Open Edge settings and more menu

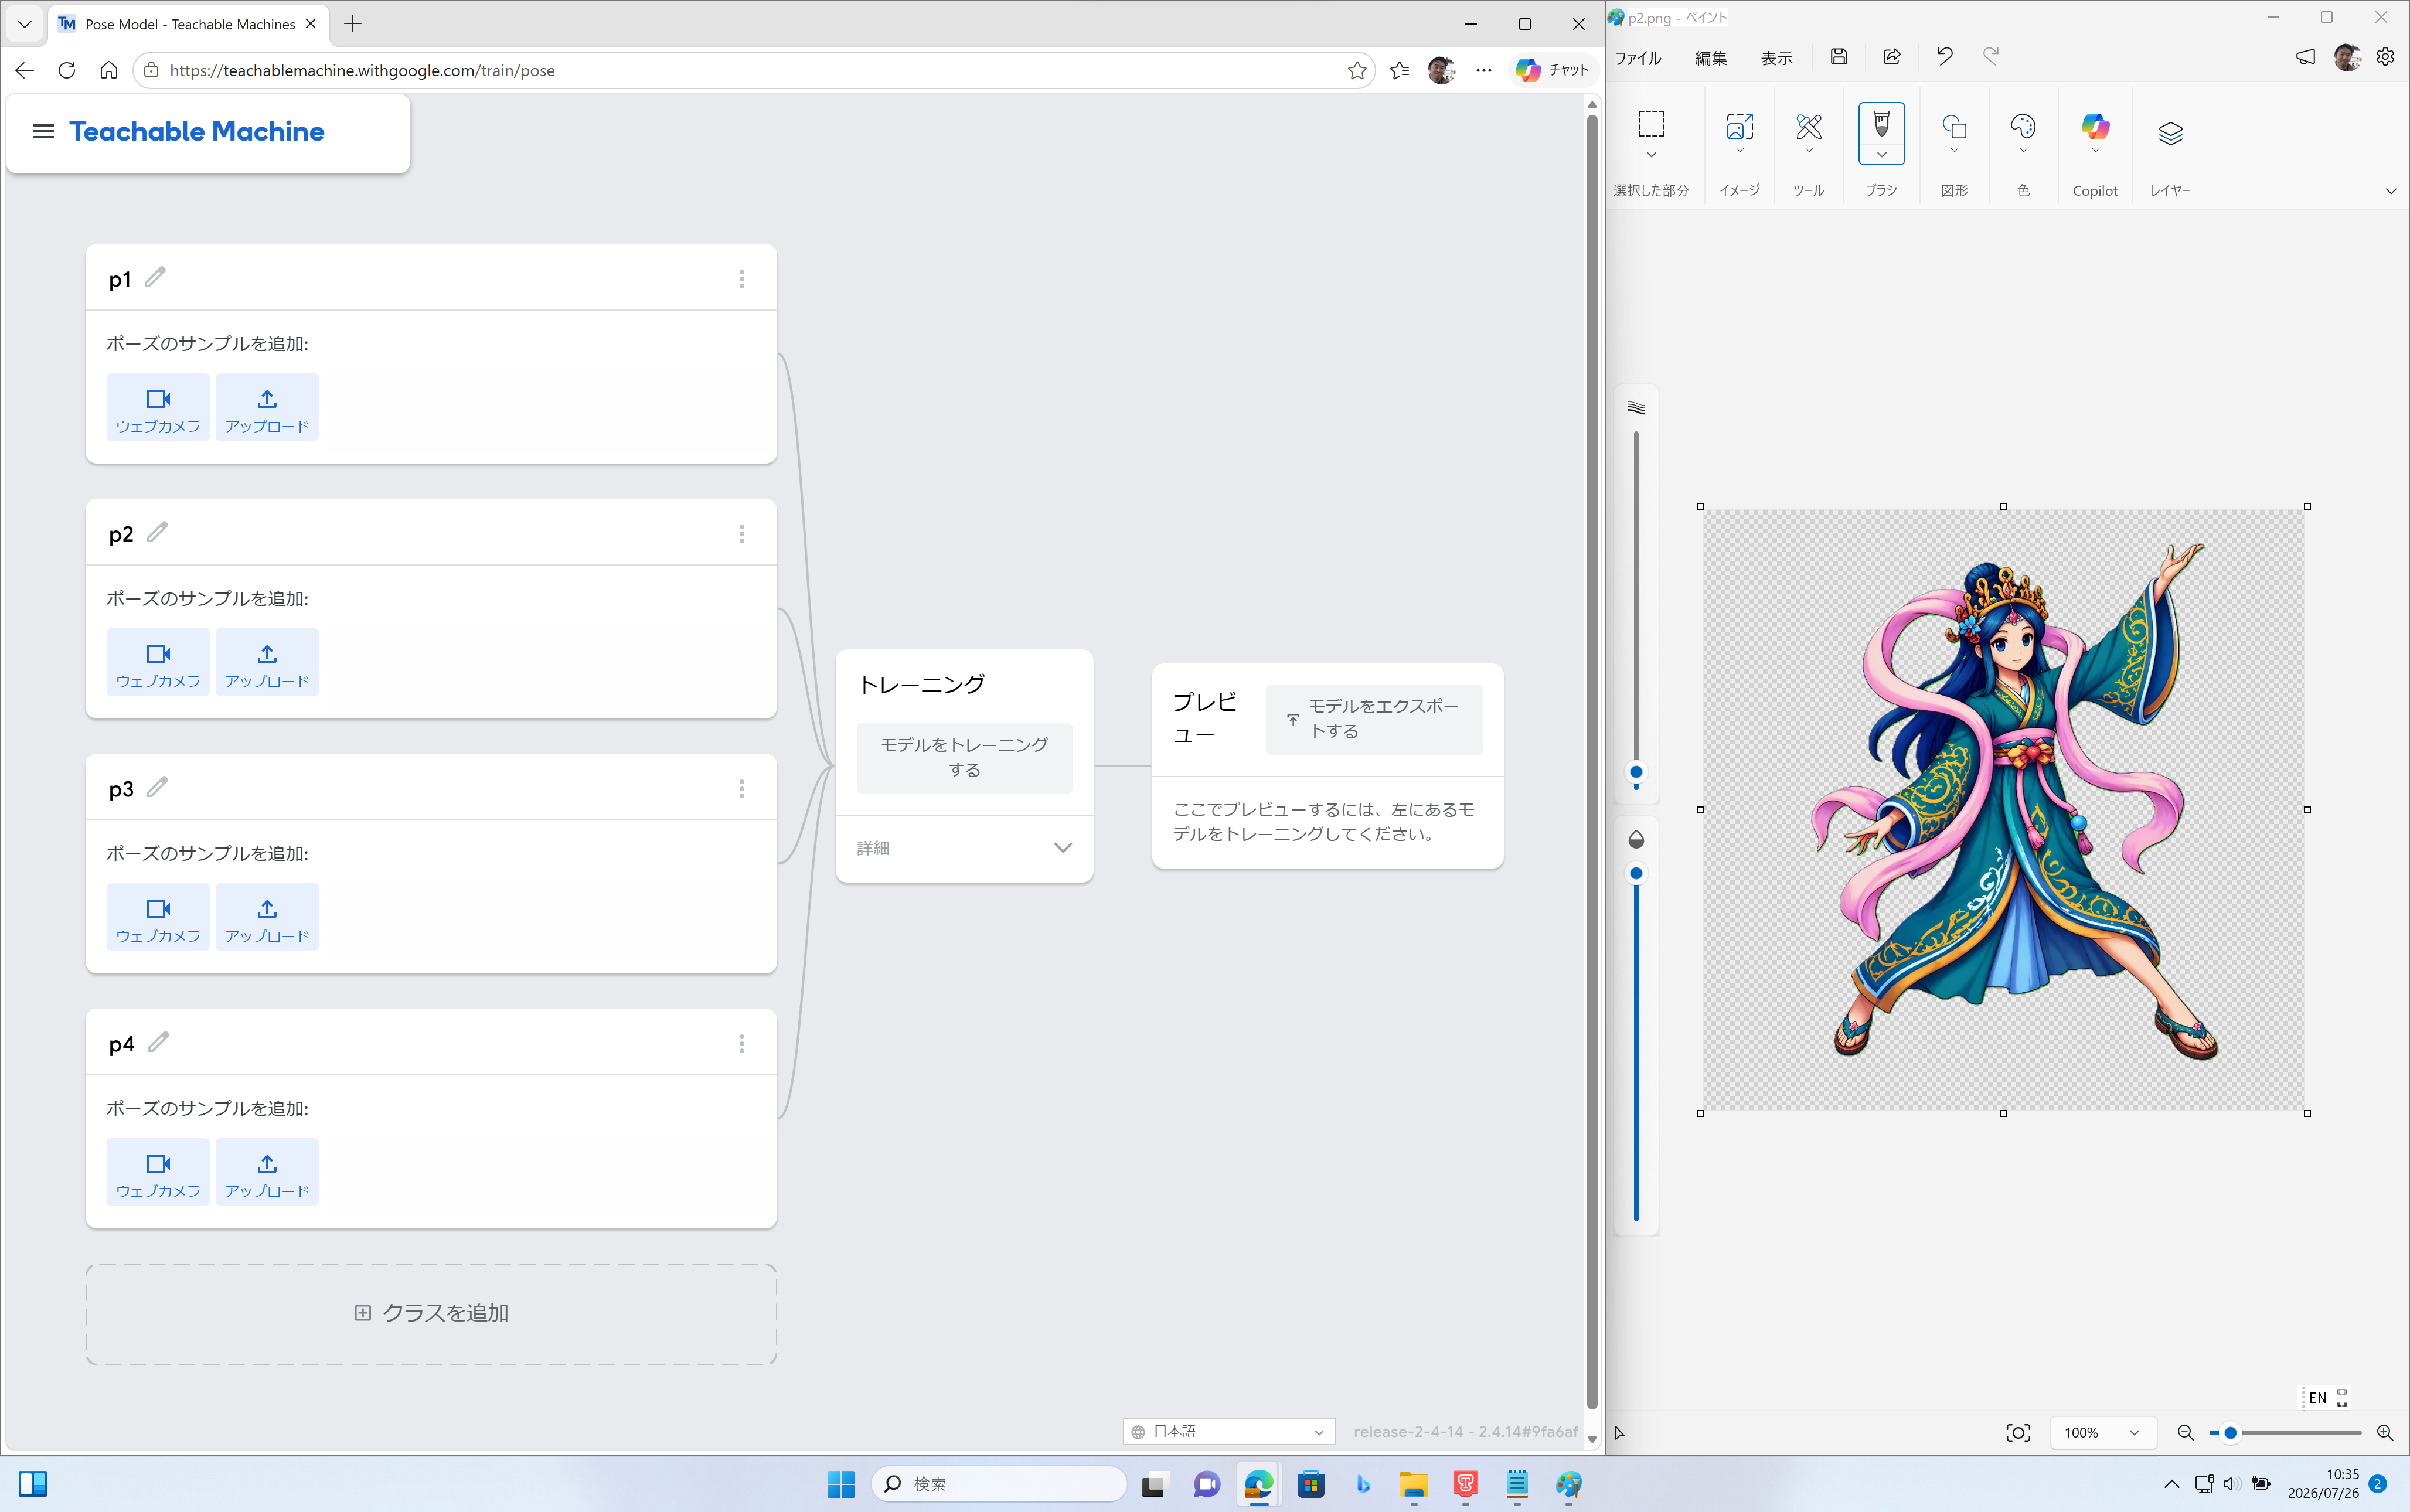[x=1484, y=70]
